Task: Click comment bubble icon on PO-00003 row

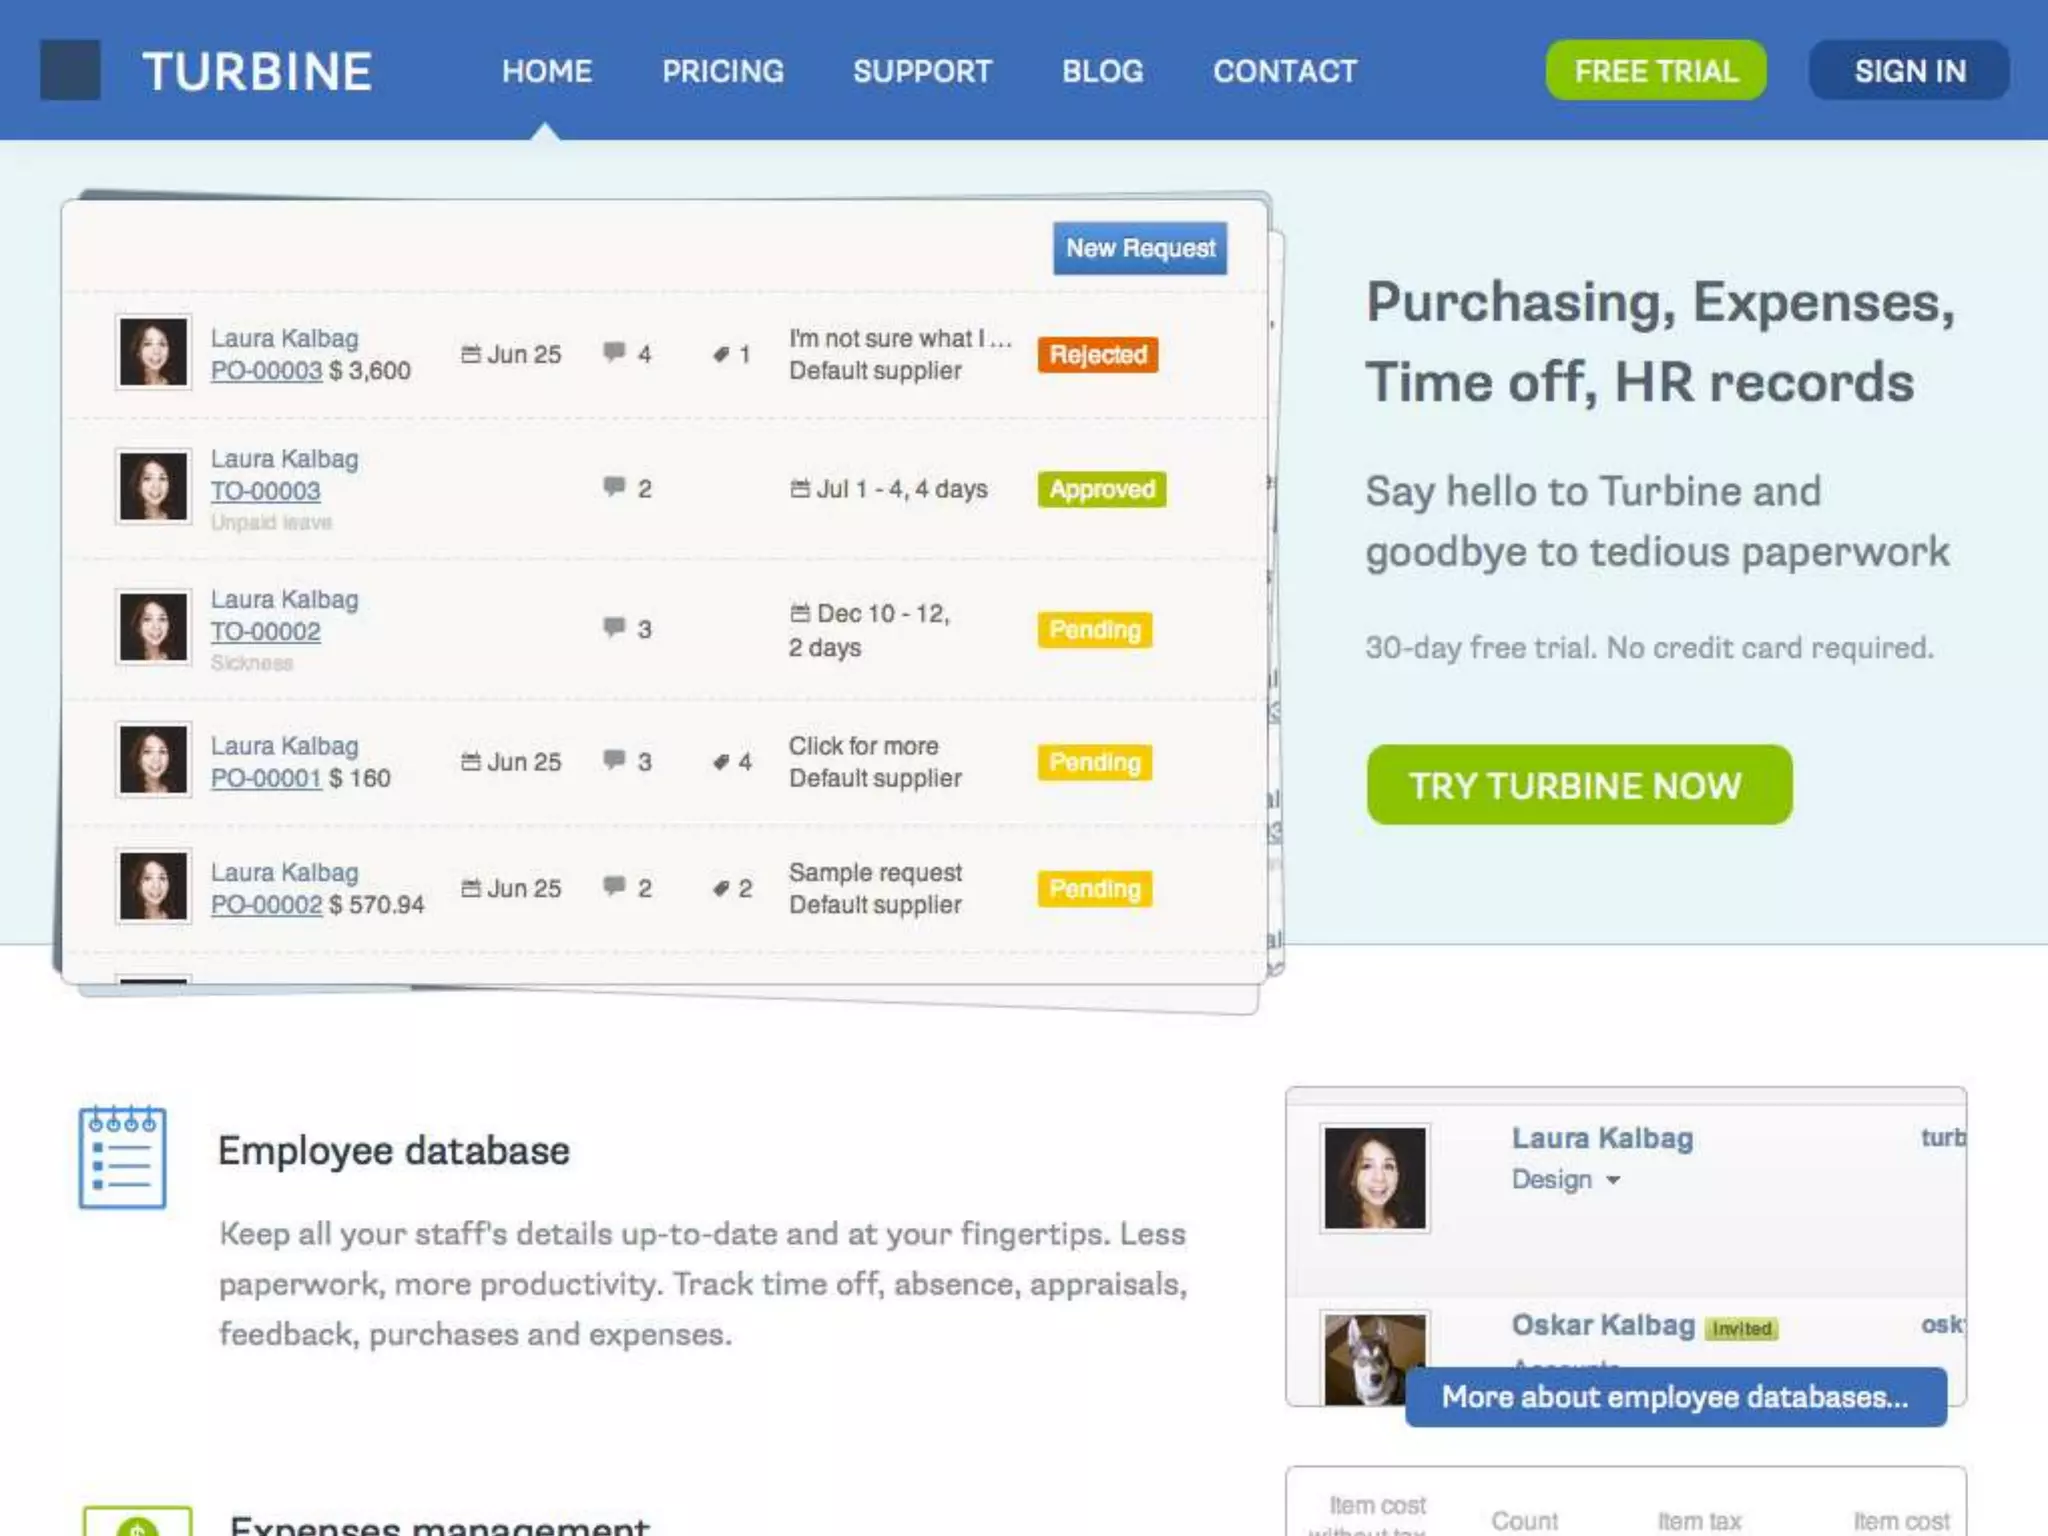Action: click(x=614, y=352)
